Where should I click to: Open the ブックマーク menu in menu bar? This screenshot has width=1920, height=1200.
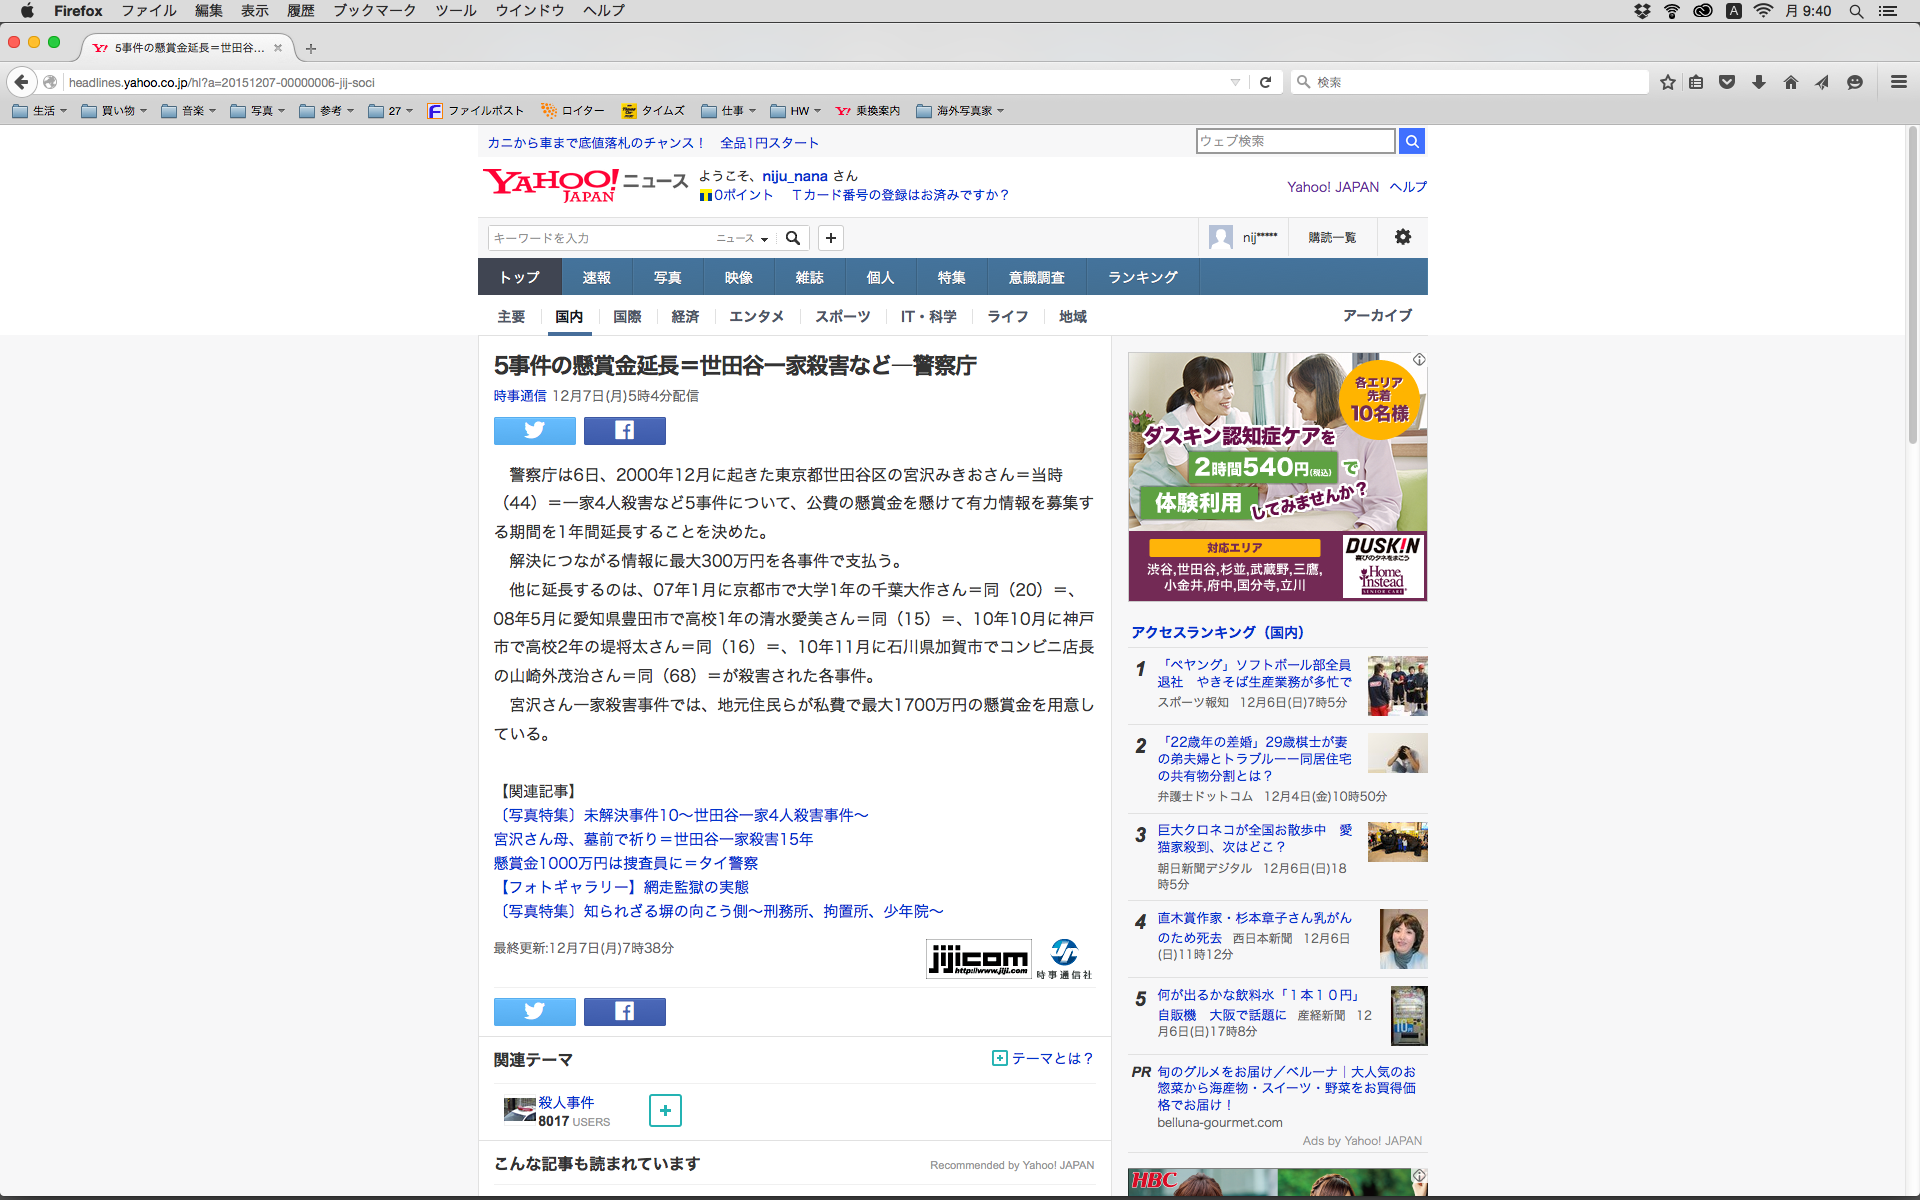tap(374, 11)
